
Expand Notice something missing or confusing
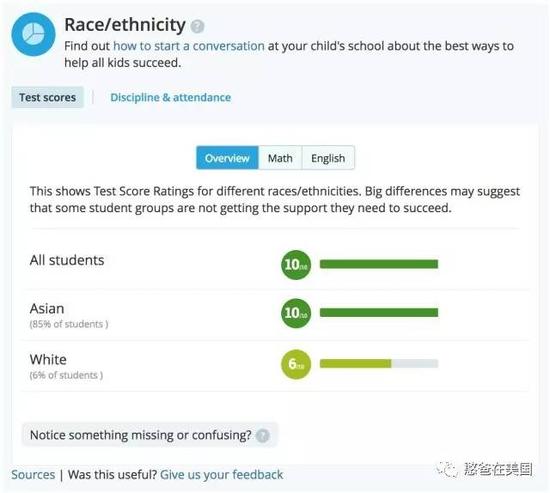150,435
